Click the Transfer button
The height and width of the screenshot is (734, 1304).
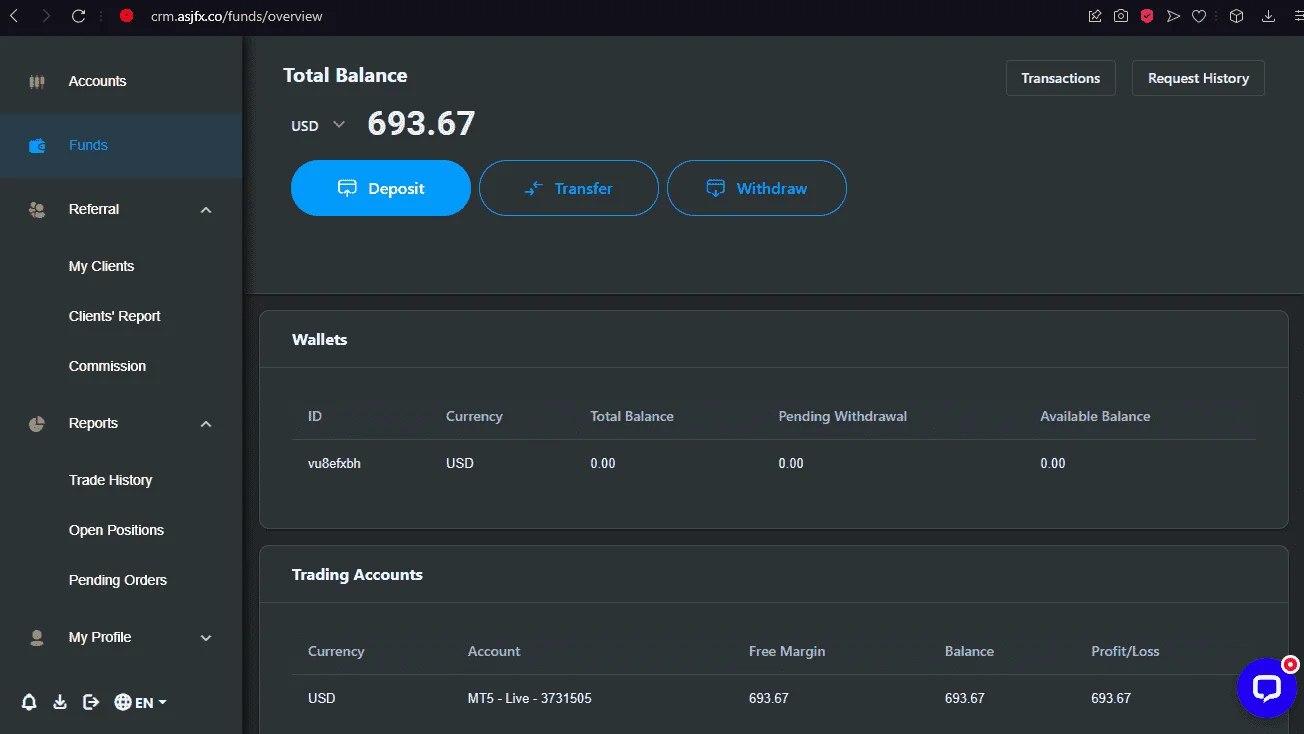[x=569, y=188]
